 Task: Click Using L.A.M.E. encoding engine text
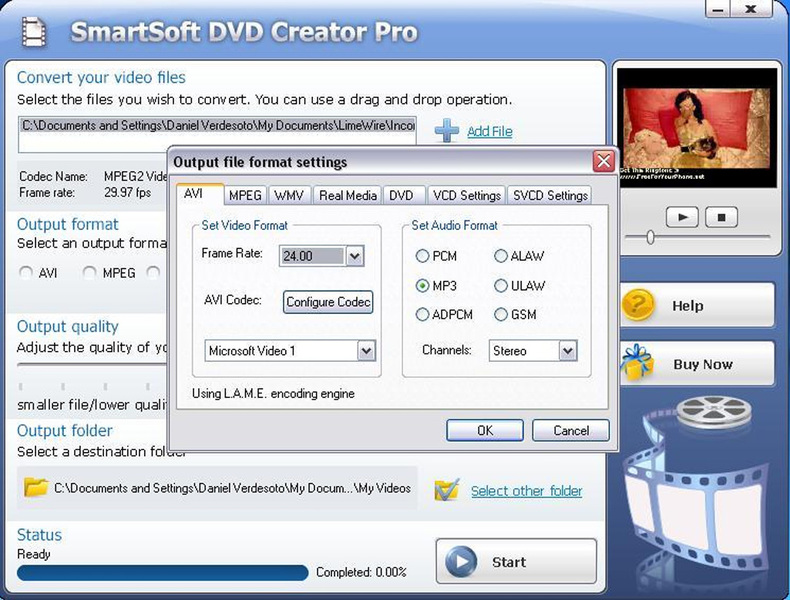point(273,393)
